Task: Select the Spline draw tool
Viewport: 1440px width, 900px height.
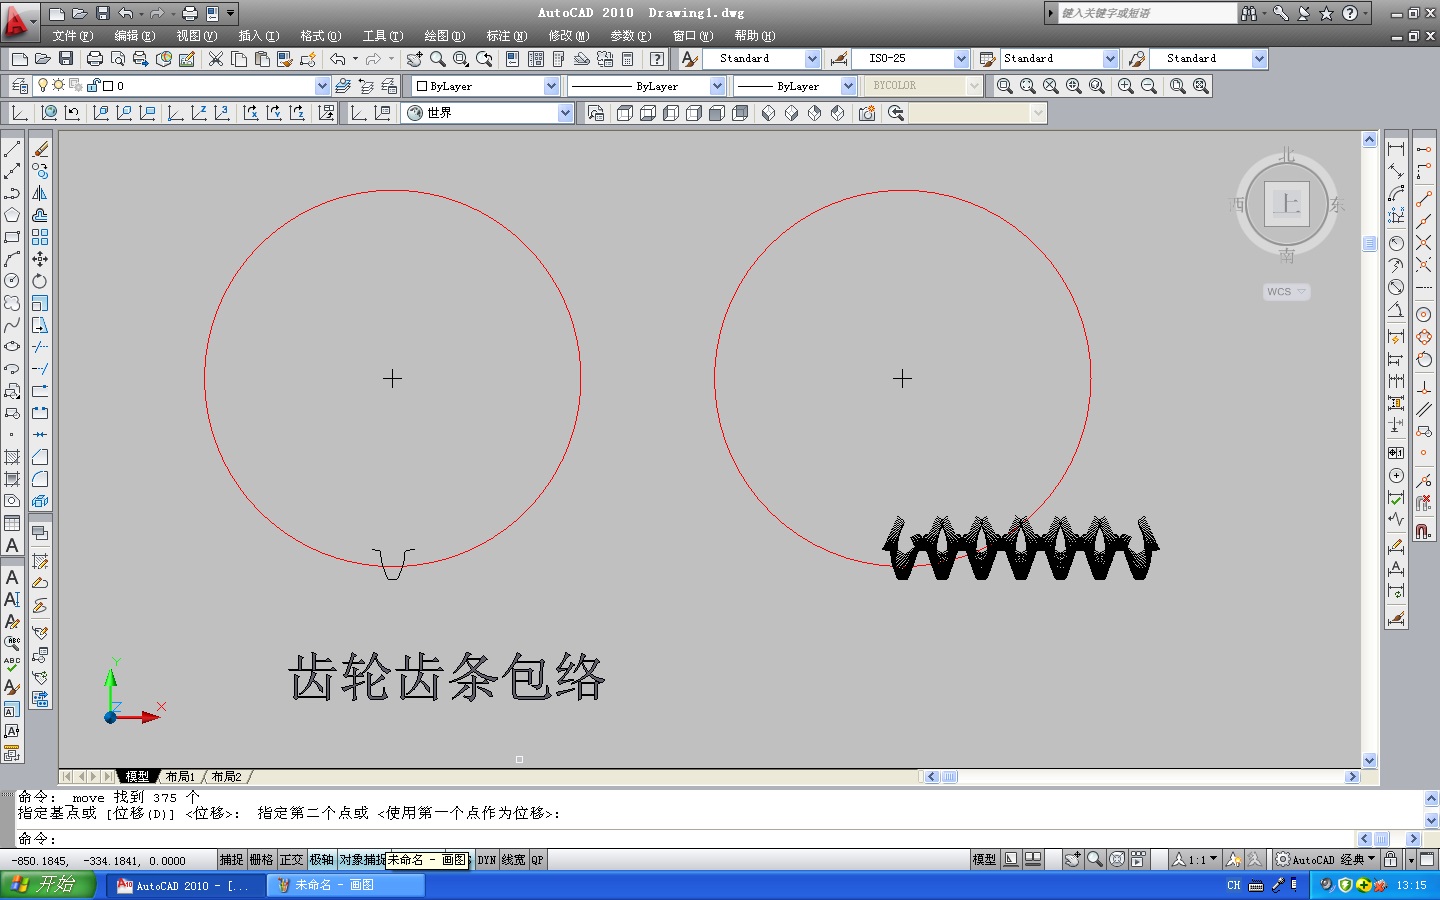Action: click(12, 325)
